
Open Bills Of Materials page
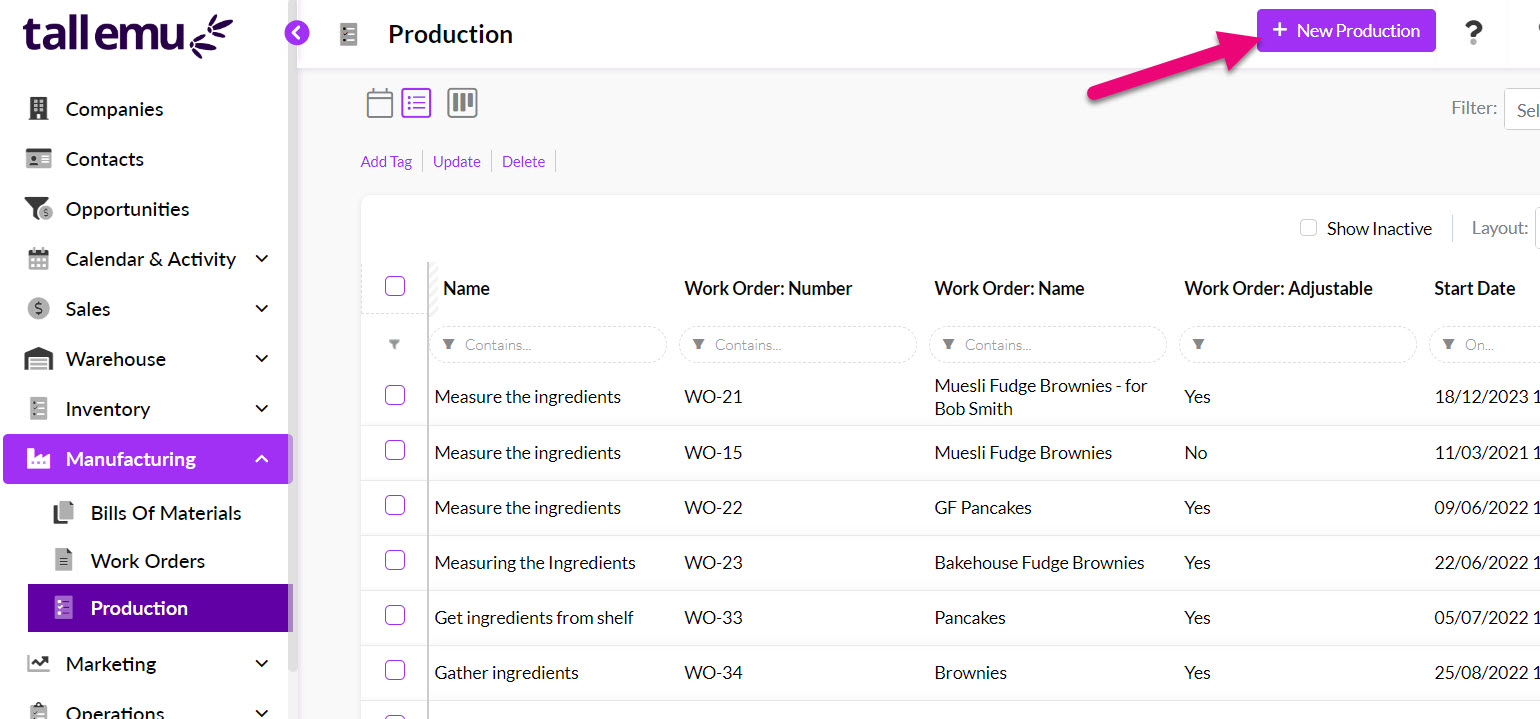click(x=165, y=513)
